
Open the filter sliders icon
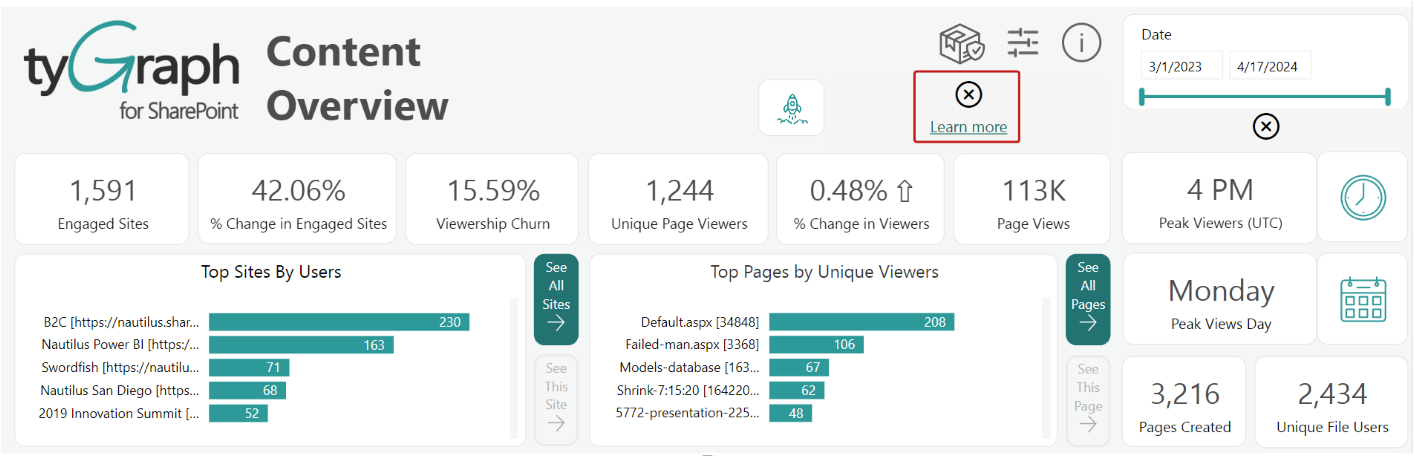[1023, 42]
